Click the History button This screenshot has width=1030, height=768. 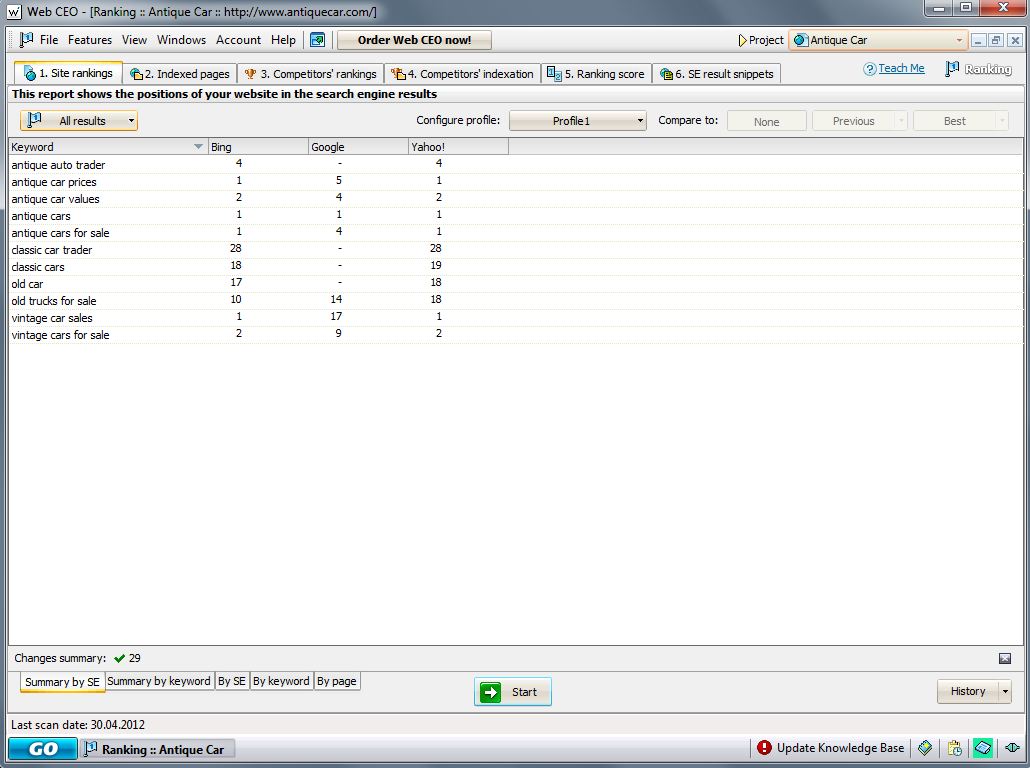coord(968,691)
